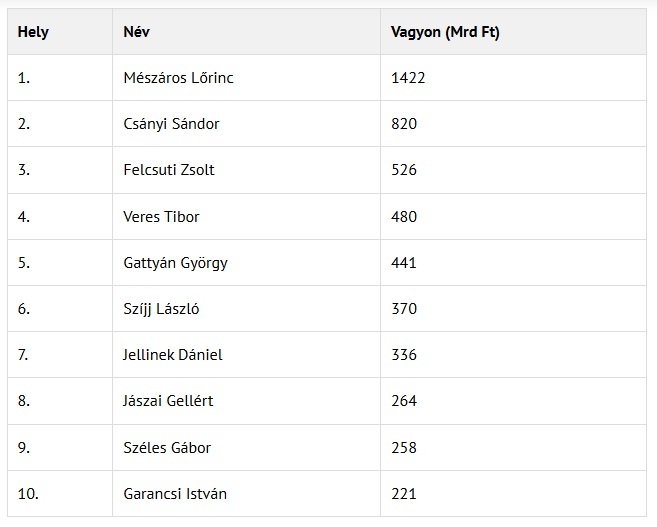Select the Mészáros Lőrinc name cell
The image size is (657, 527).
click(179, 78)
